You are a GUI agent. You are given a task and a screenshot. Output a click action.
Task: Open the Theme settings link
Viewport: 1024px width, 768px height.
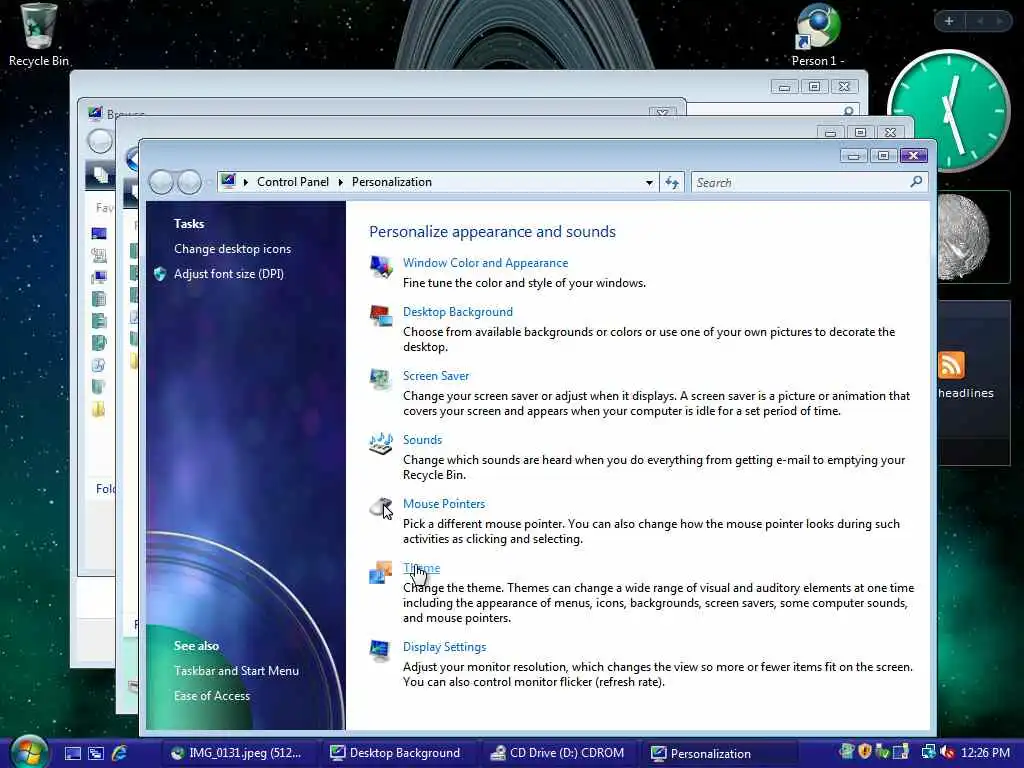point(421,568)
